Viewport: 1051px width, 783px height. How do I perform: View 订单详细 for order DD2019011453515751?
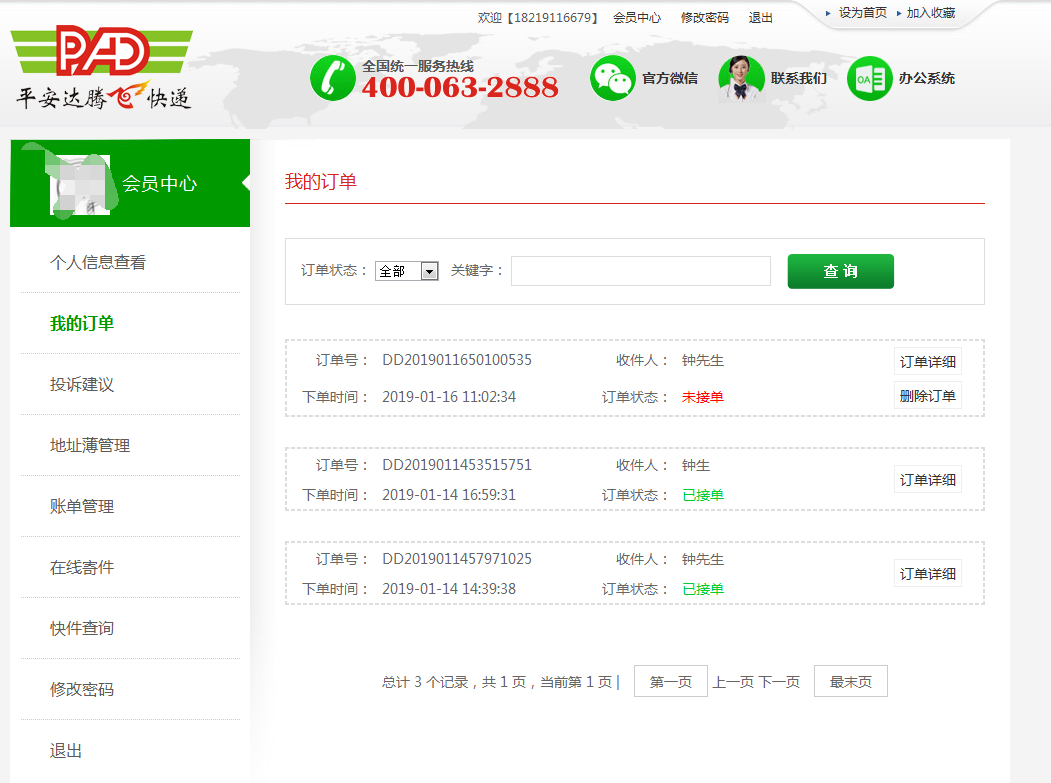[x=927, y=479]
